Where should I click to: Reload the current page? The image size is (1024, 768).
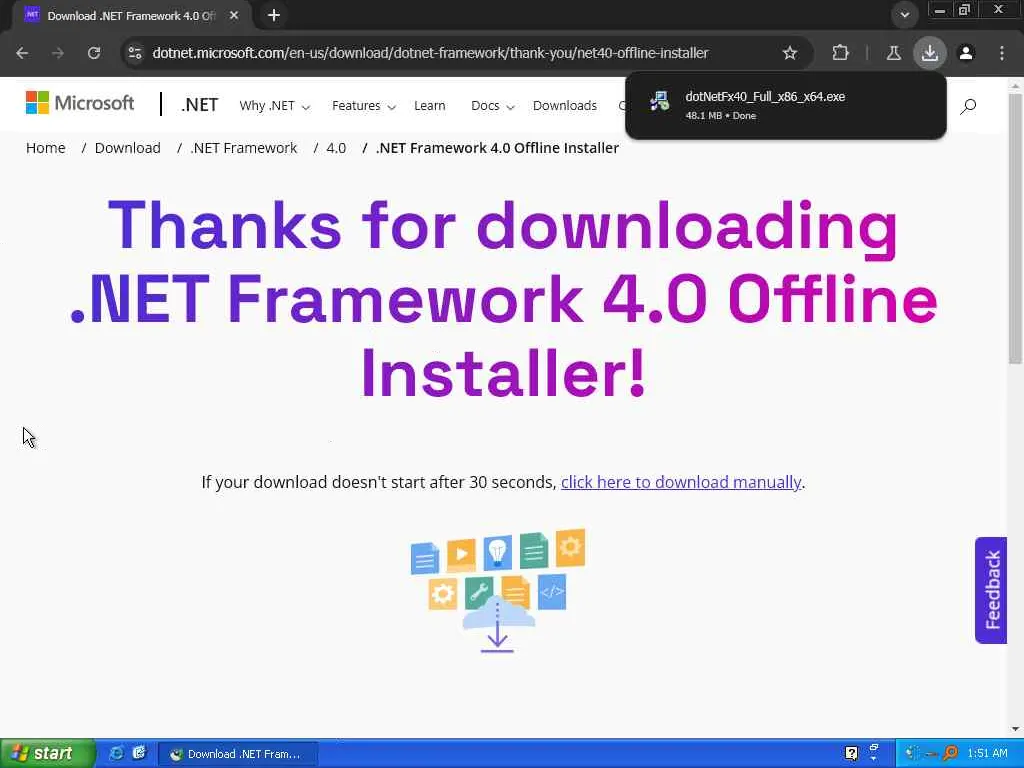94,53
